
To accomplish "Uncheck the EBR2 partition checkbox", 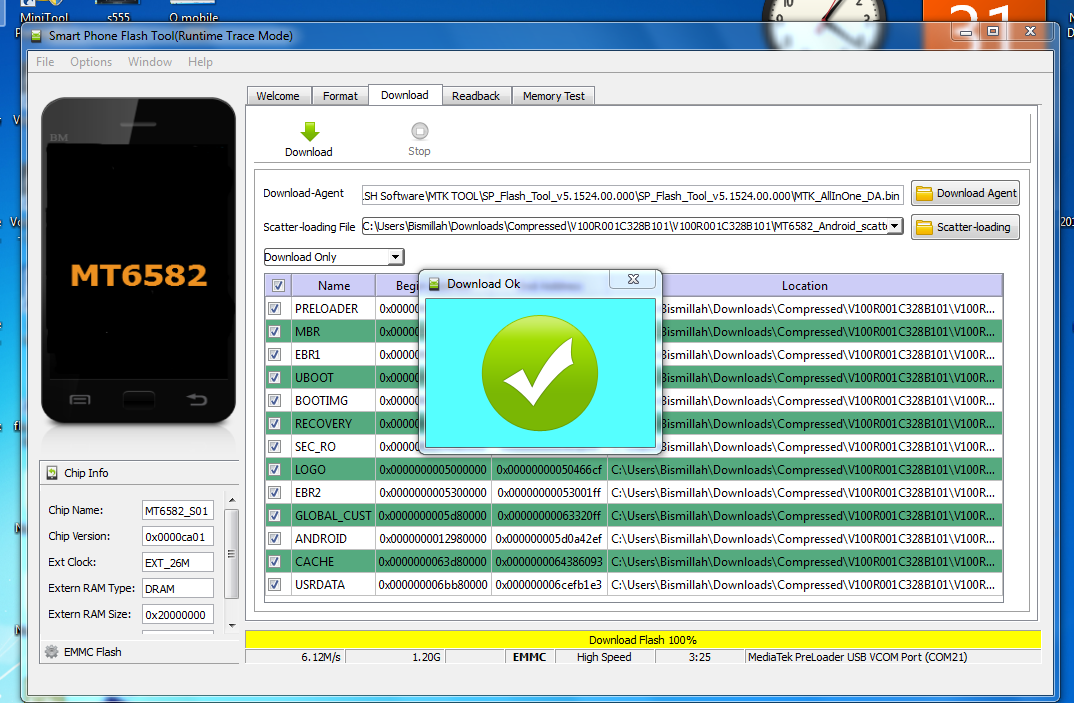I will pos(275,492).
